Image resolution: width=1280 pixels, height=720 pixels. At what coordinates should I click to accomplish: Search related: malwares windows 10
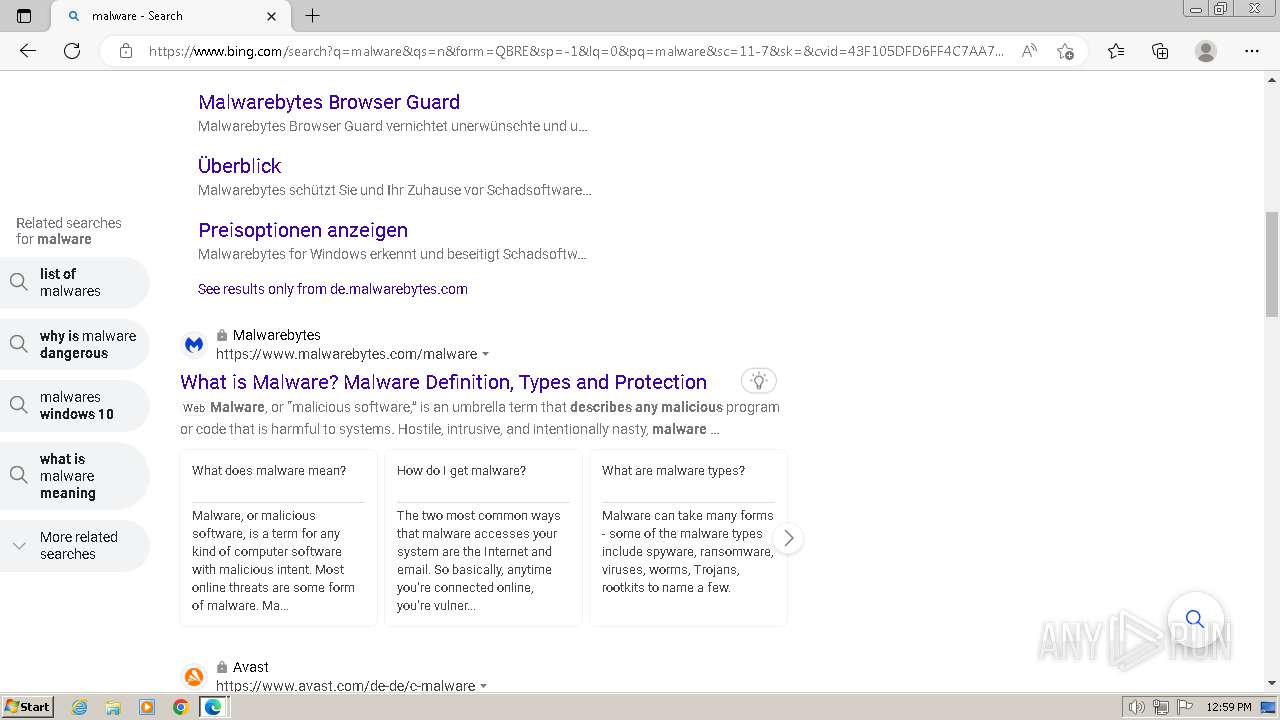[75, 406]
